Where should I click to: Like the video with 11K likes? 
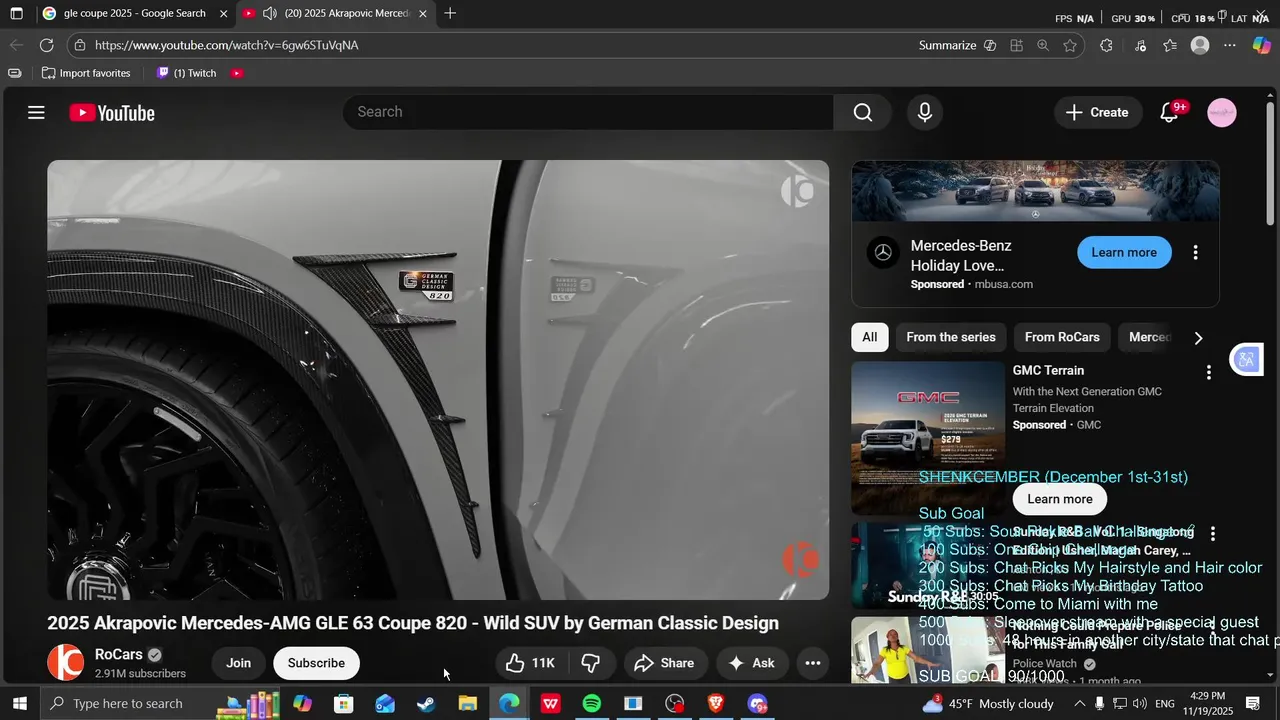(531, 663)
